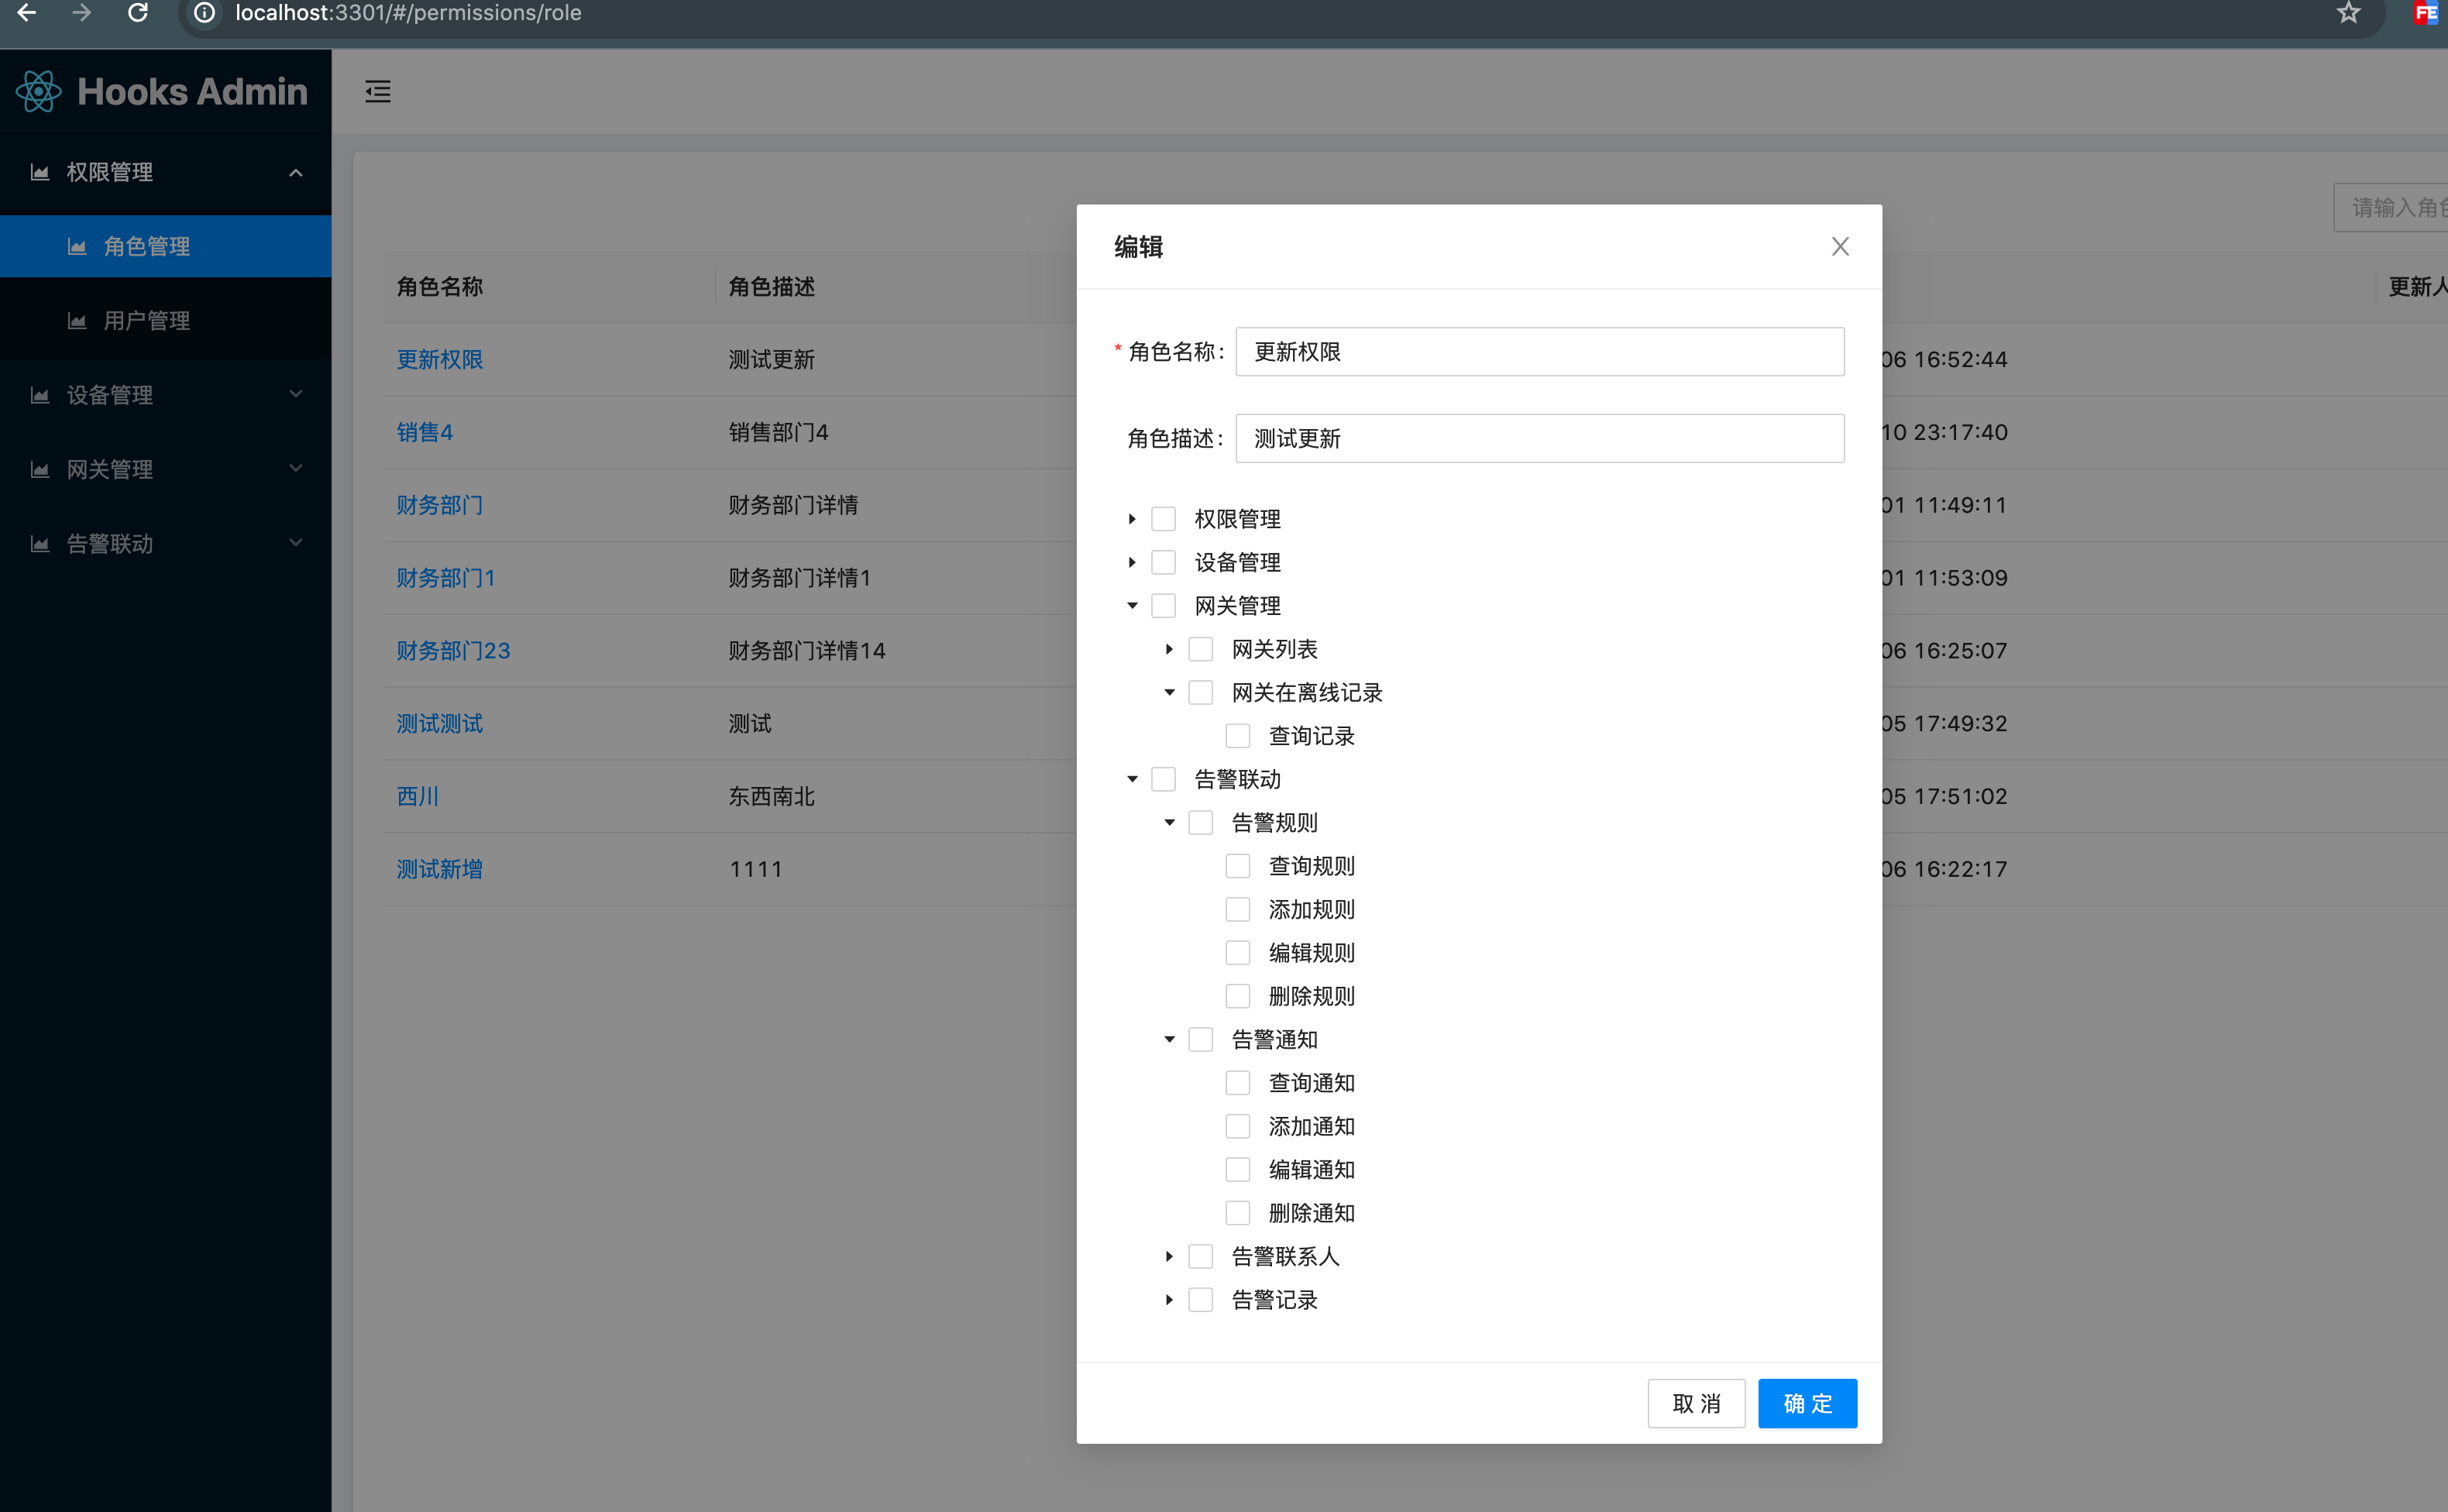Check the 告警规则 checkbox
Image resolution: width=2448 pixels, height=1512 pixels.
click(1200, 823)
